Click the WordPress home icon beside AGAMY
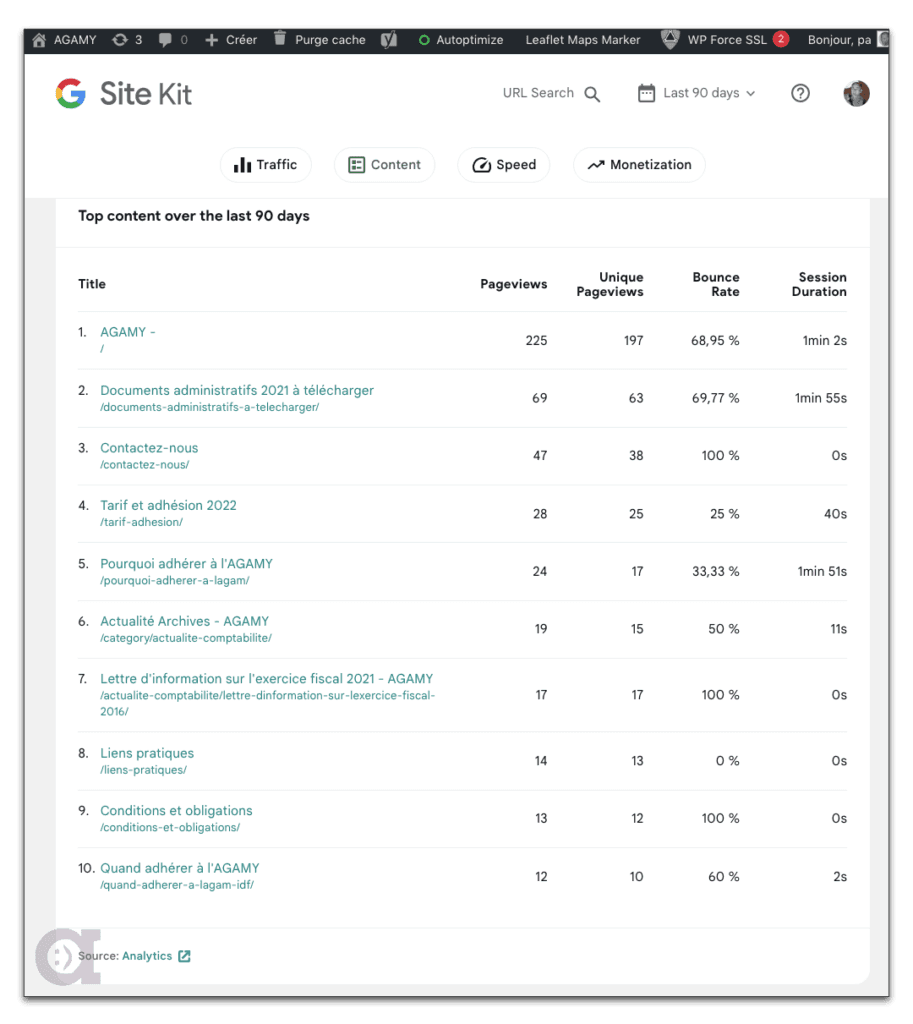 (x=39, y=40)
